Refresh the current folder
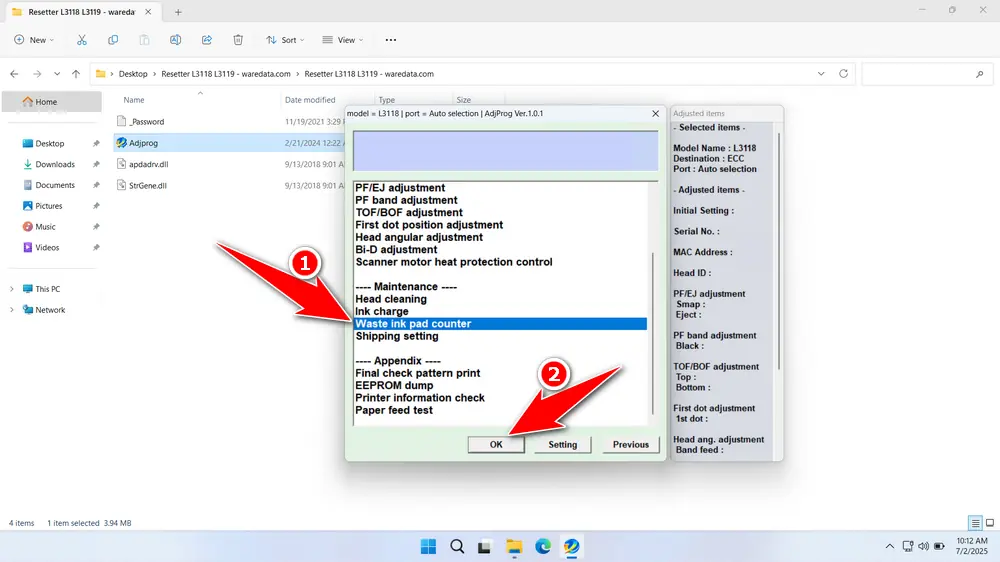1000x562 pixels. (843, 74)
